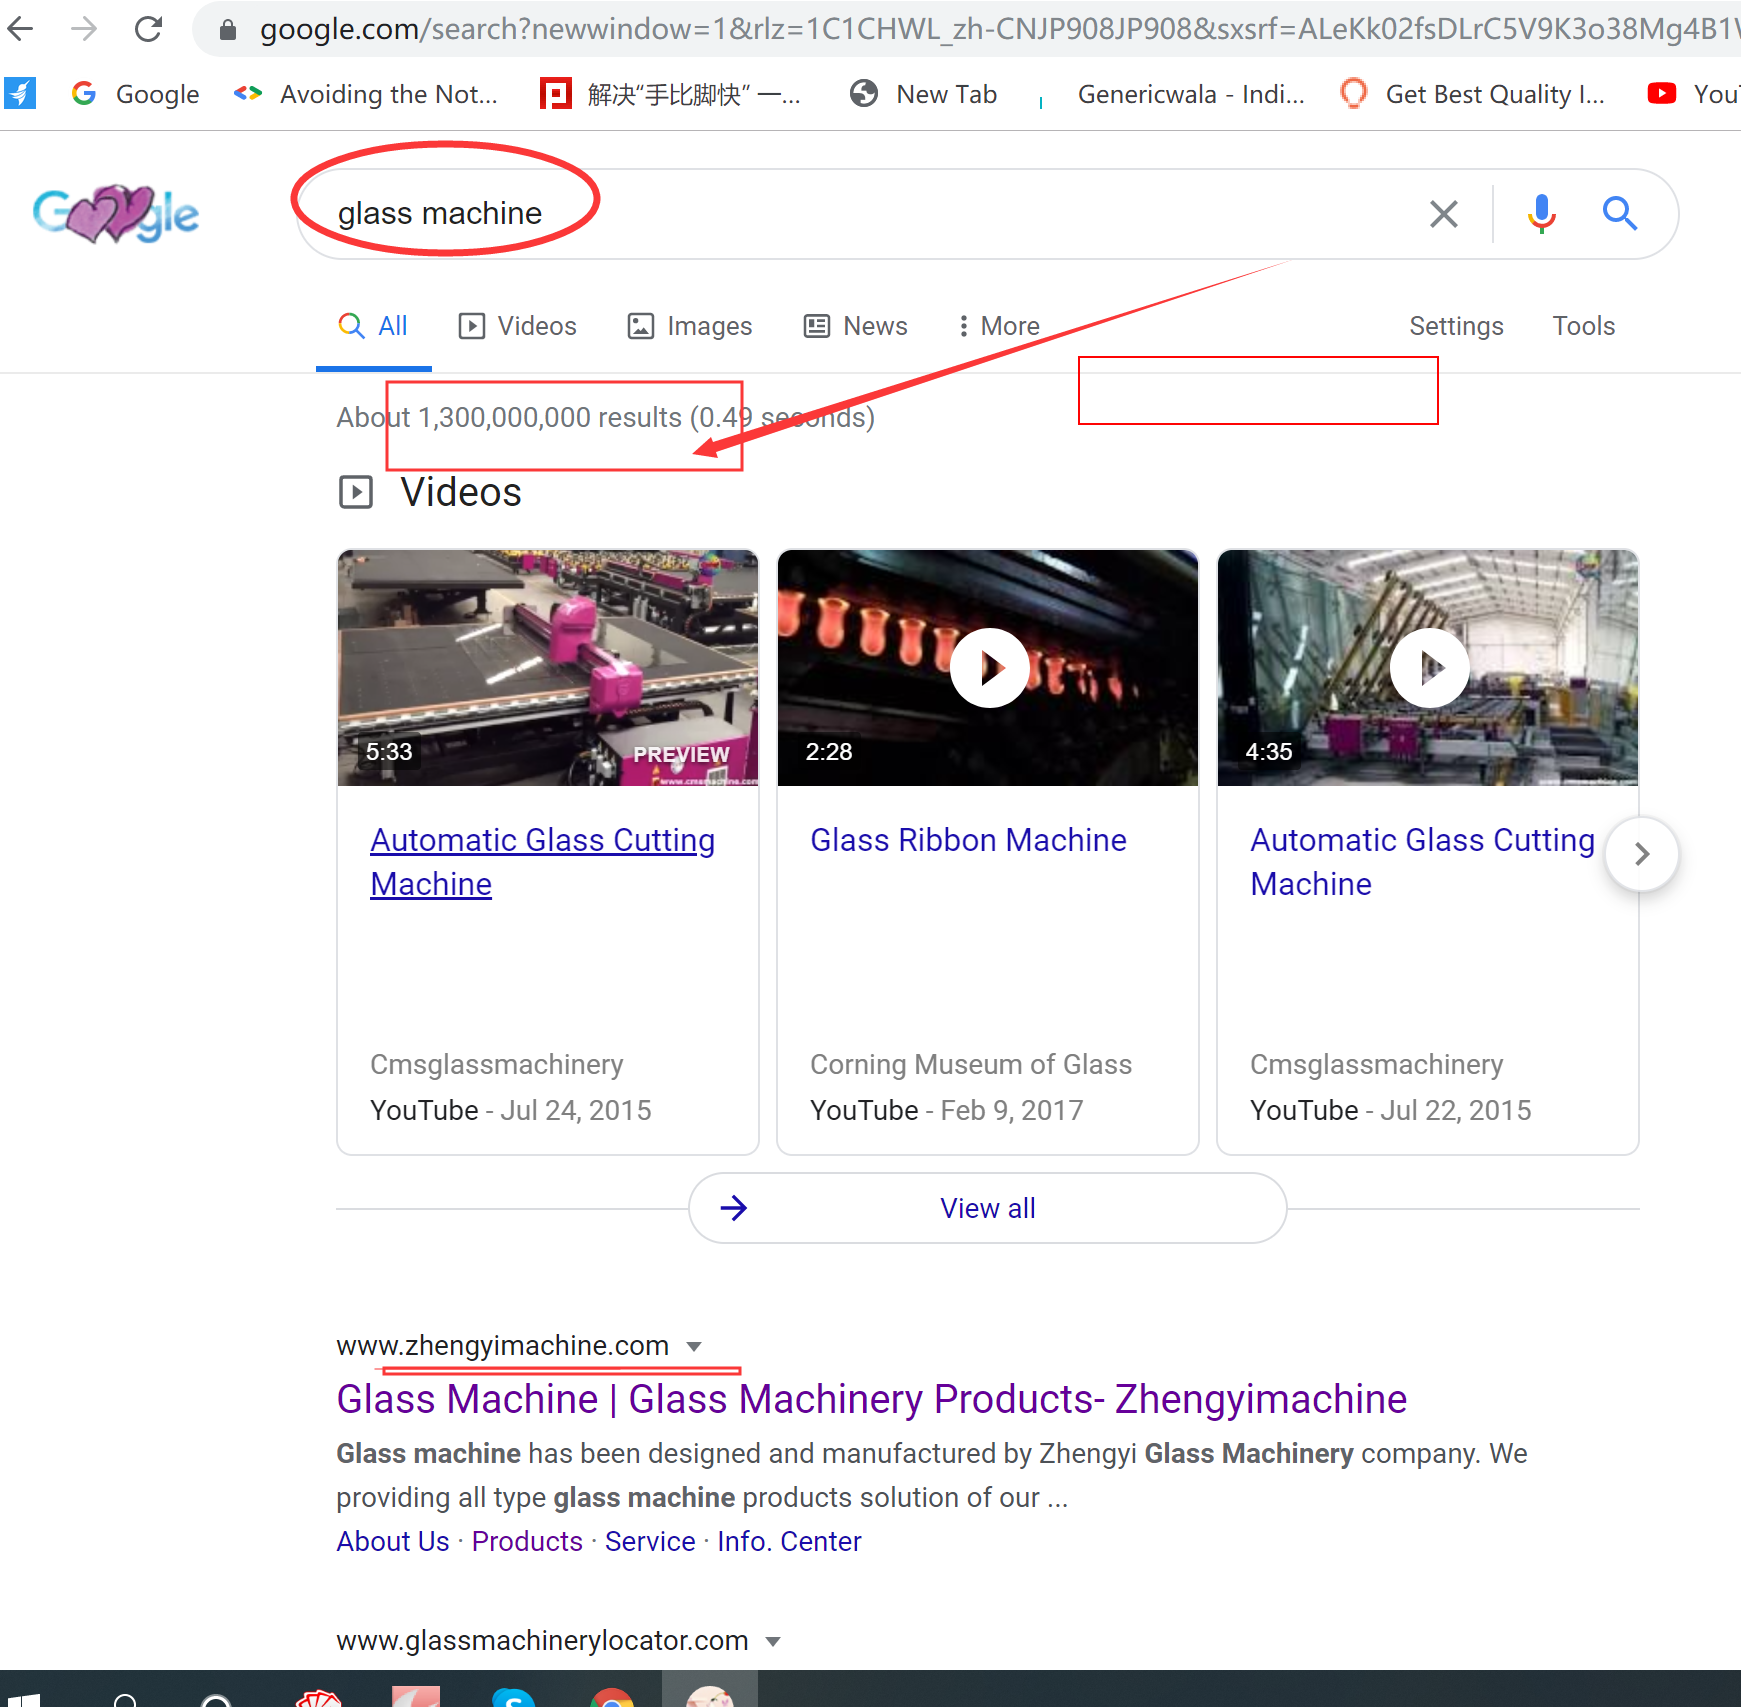1741x1707 pixels.
Task: Open the Google bookmark
Action: point(135,94)
